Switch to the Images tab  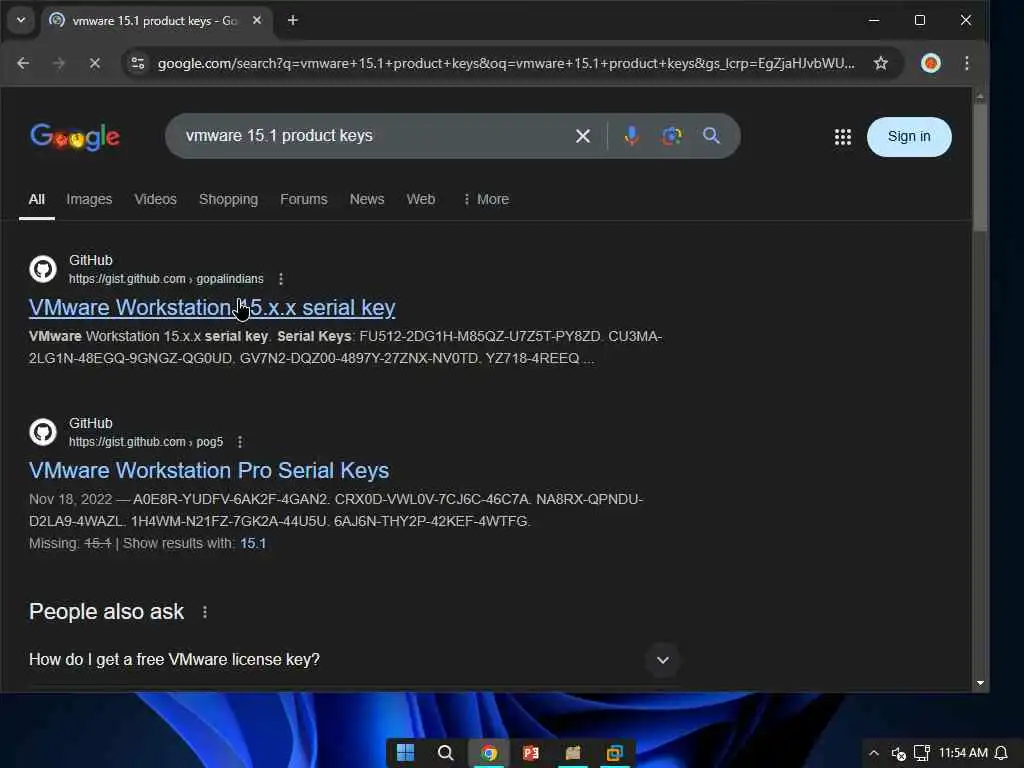point(89,199)
